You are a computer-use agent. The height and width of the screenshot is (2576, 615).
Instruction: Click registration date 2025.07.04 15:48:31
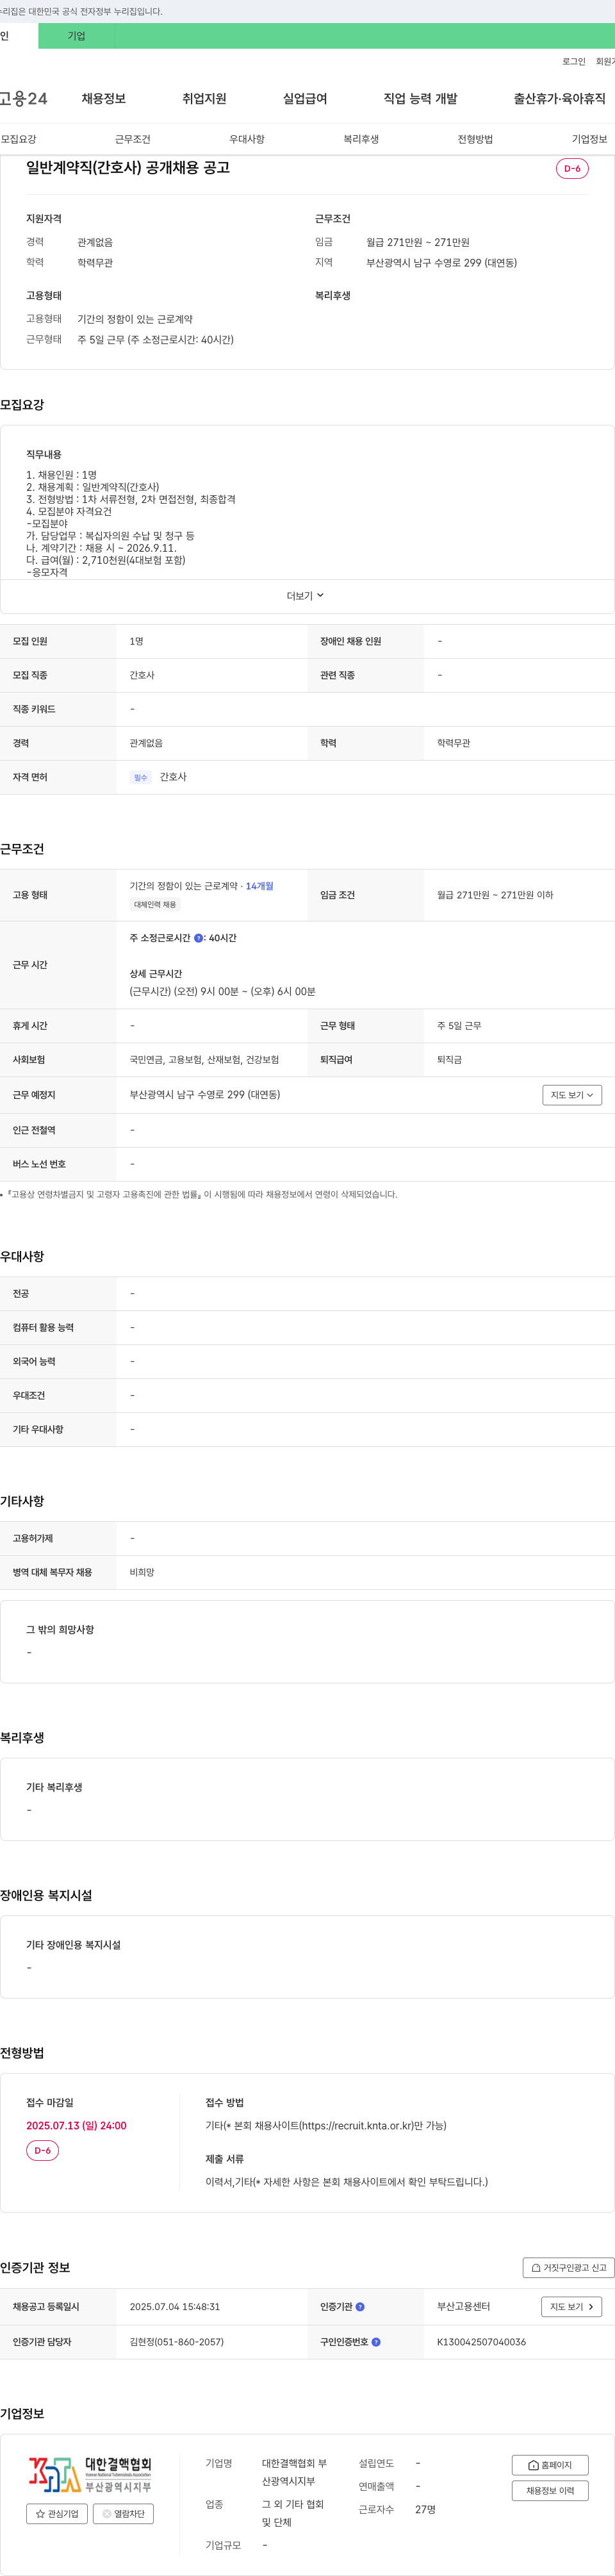coord(174,2307)
